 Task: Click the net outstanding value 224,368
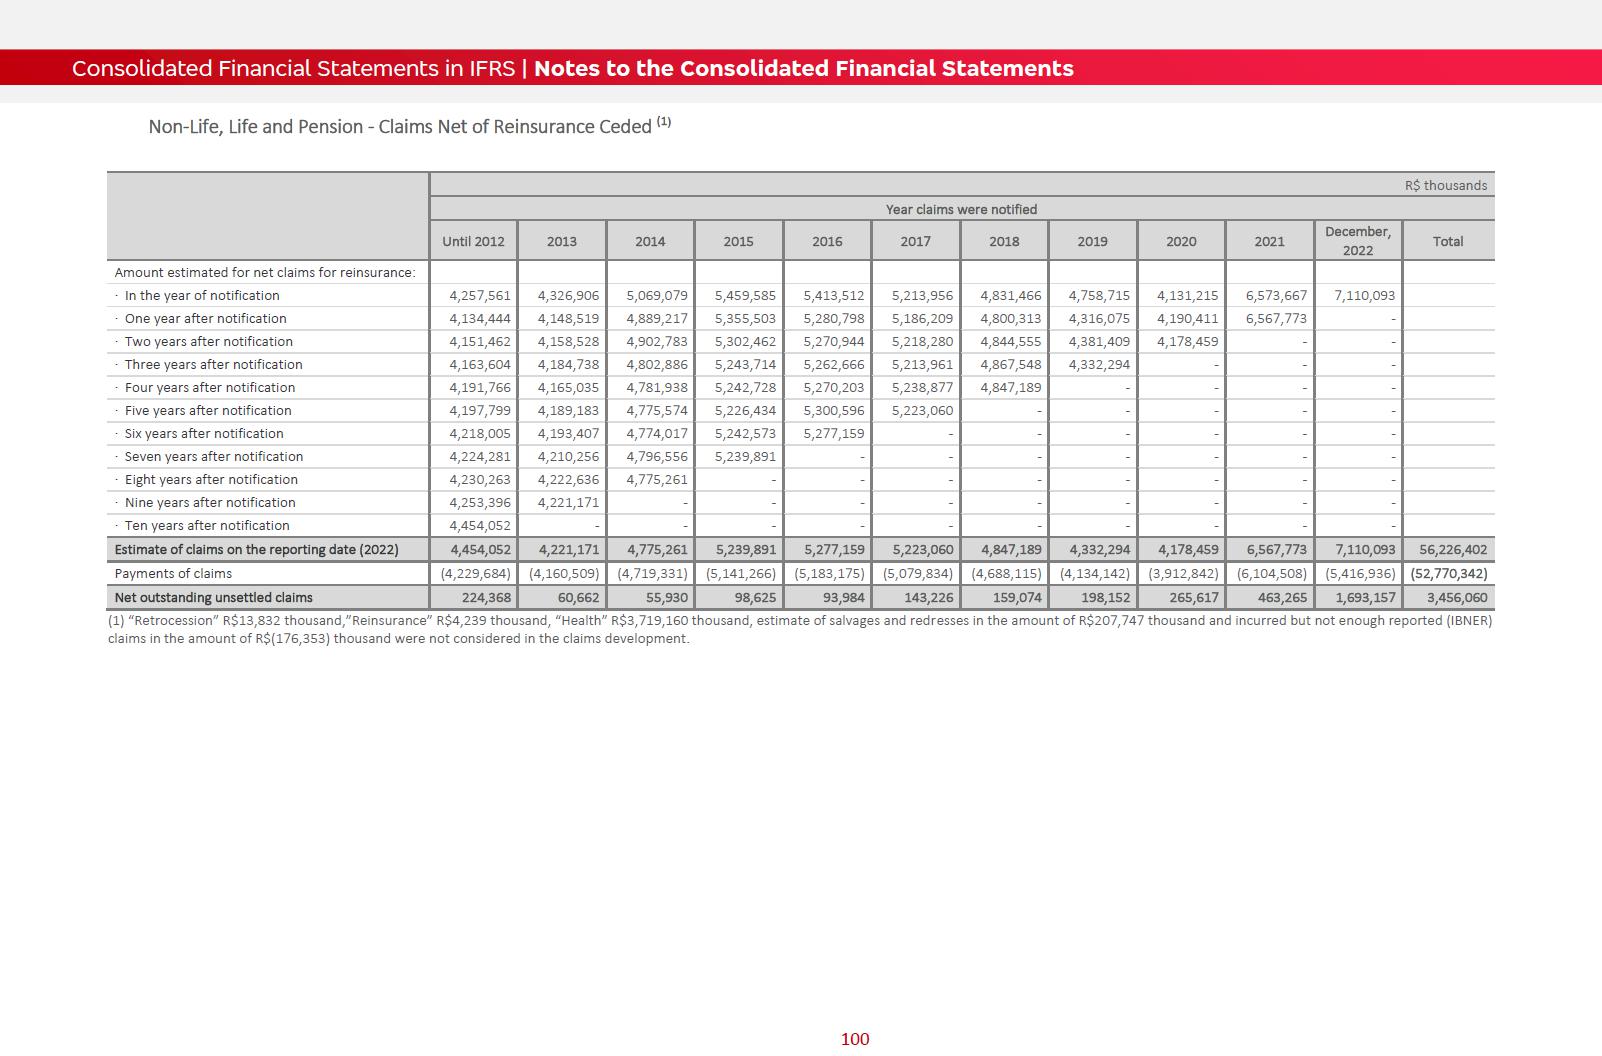(x=486, y=597)
